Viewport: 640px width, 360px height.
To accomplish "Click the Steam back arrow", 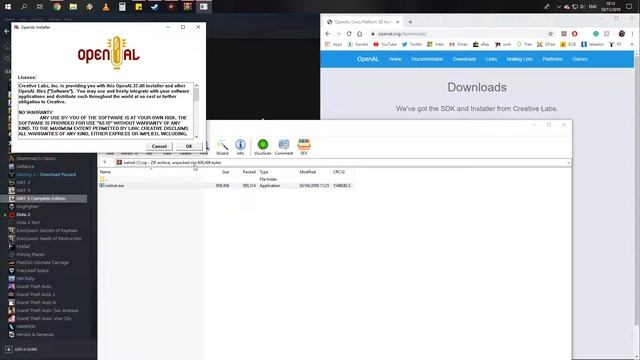I will (7, 31).
